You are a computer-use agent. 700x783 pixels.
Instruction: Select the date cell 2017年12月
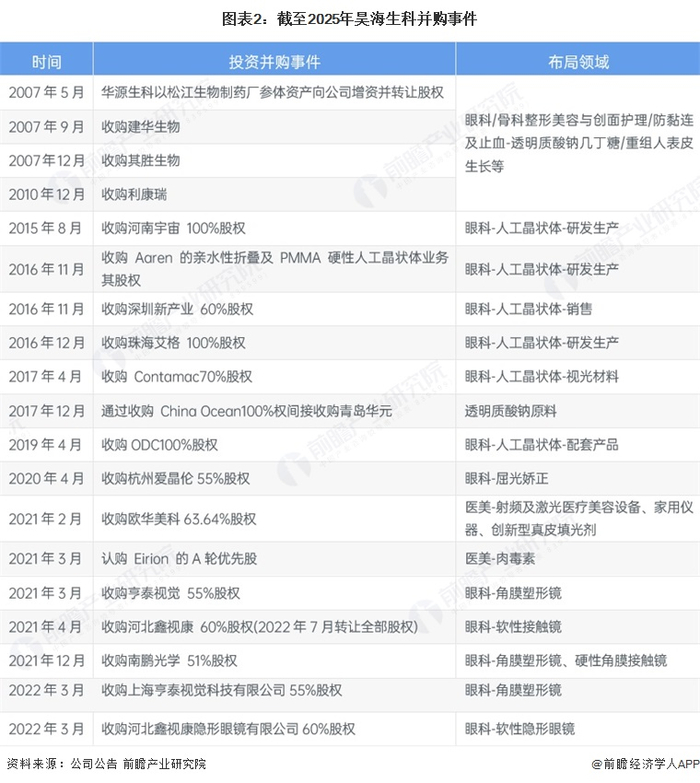(46, 411)
